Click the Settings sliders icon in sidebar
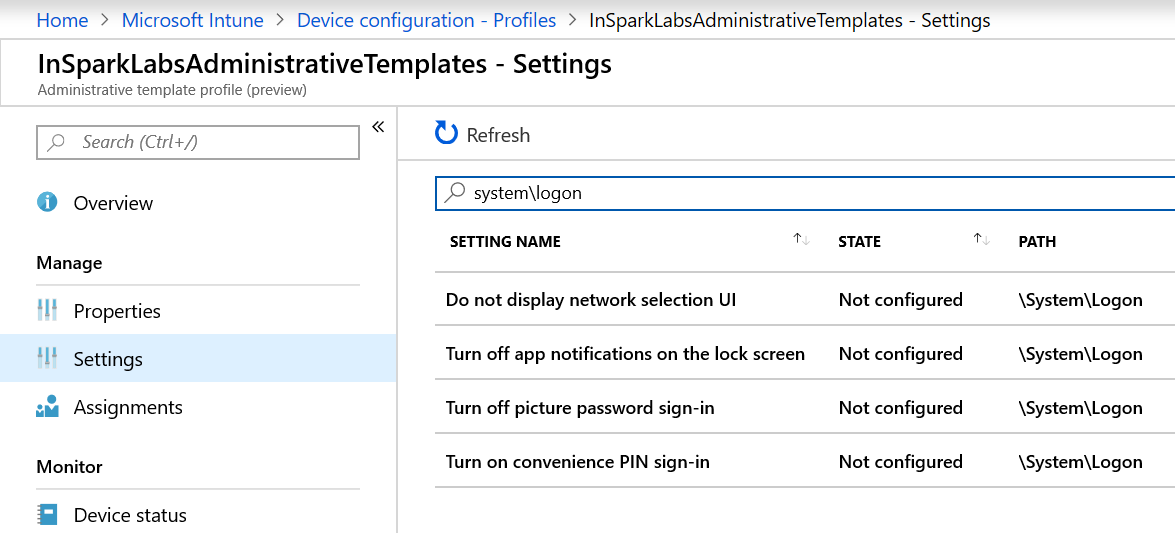The width and height of the screenshot is (1175, 533). pos(47,359)
